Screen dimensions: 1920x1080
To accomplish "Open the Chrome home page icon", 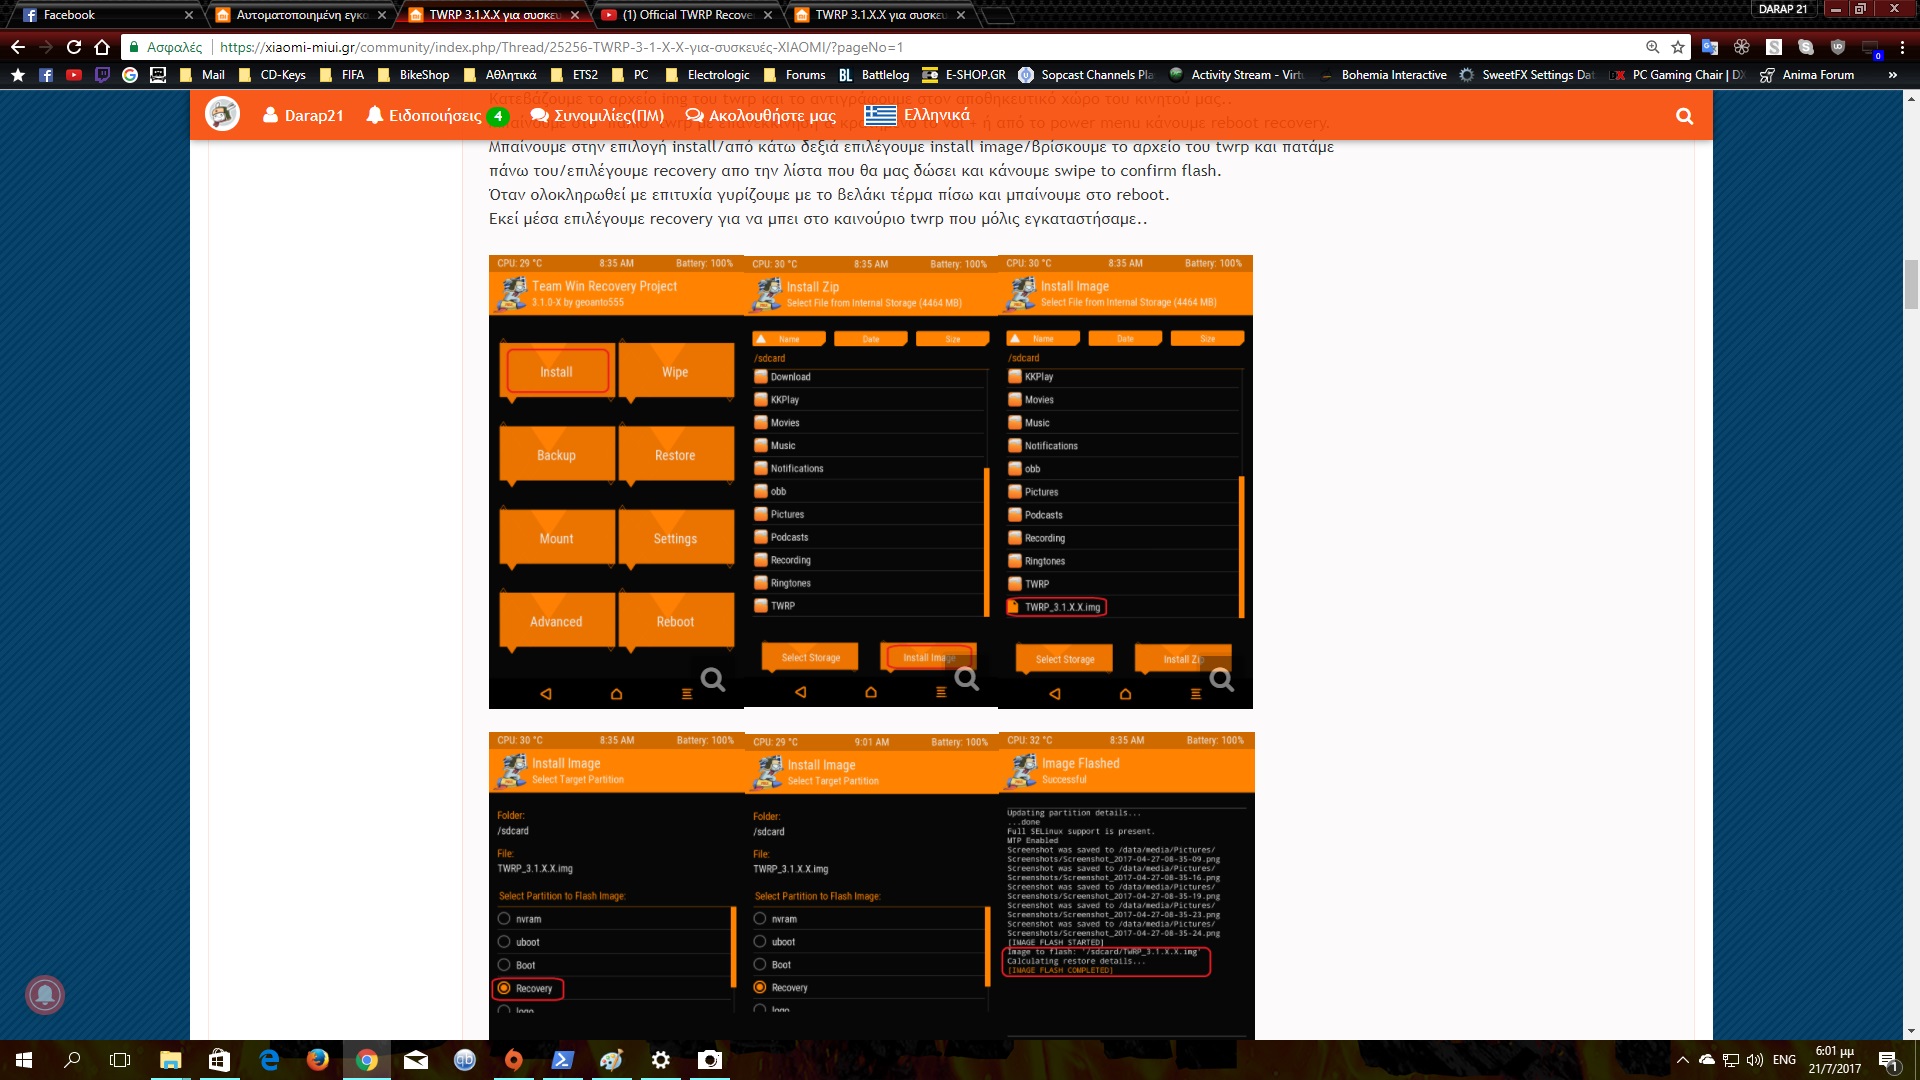I will (x=102, y=47).
